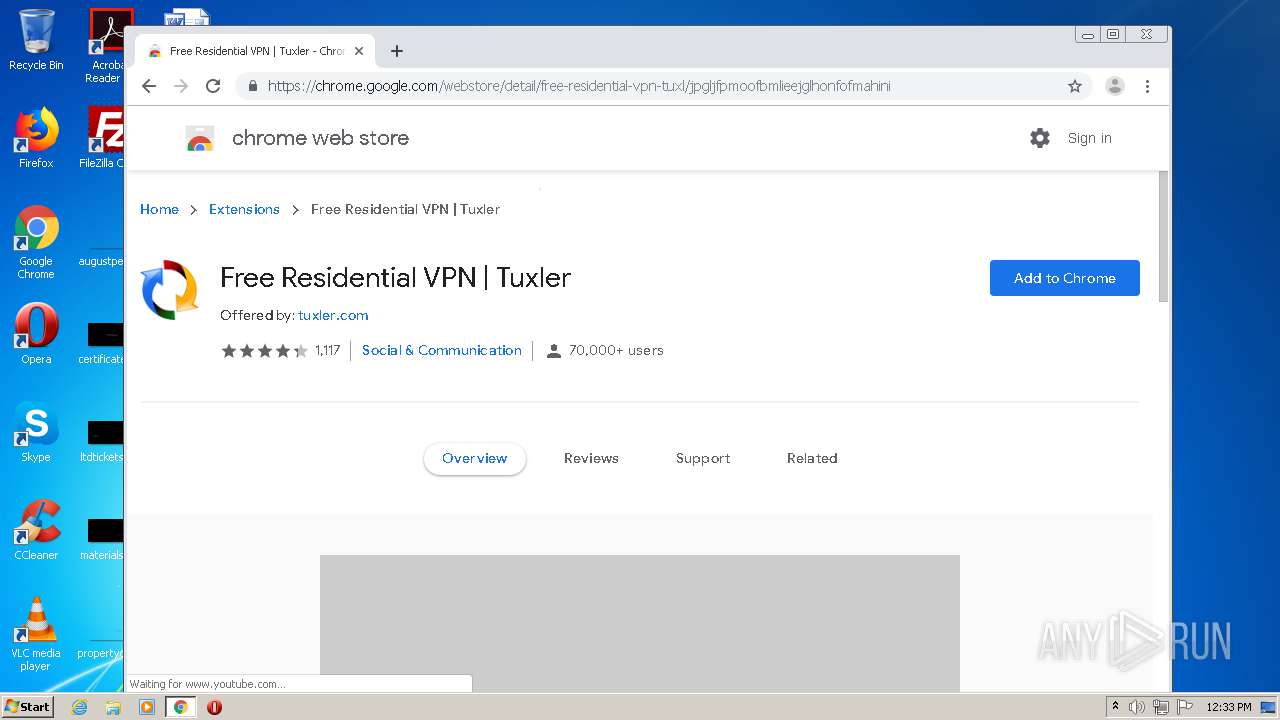The width and height of the screenshot is (1280, 720).
Task: Click the Chrome back arrow
Action: [149, 86]
